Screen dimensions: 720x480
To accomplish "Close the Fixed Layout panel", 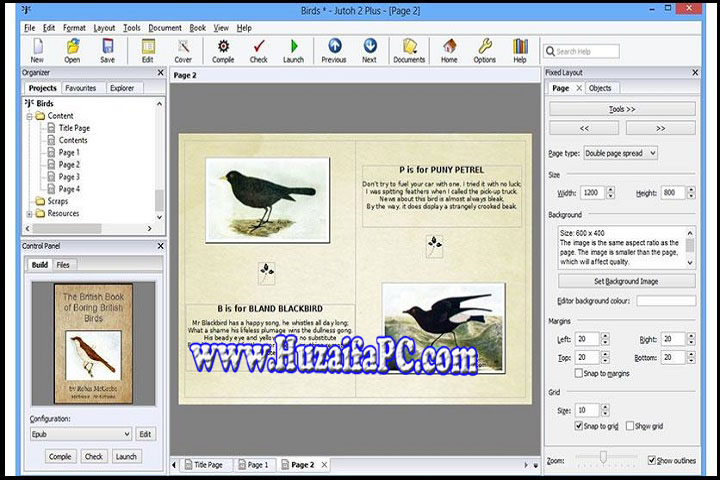I will coord(695,73).
